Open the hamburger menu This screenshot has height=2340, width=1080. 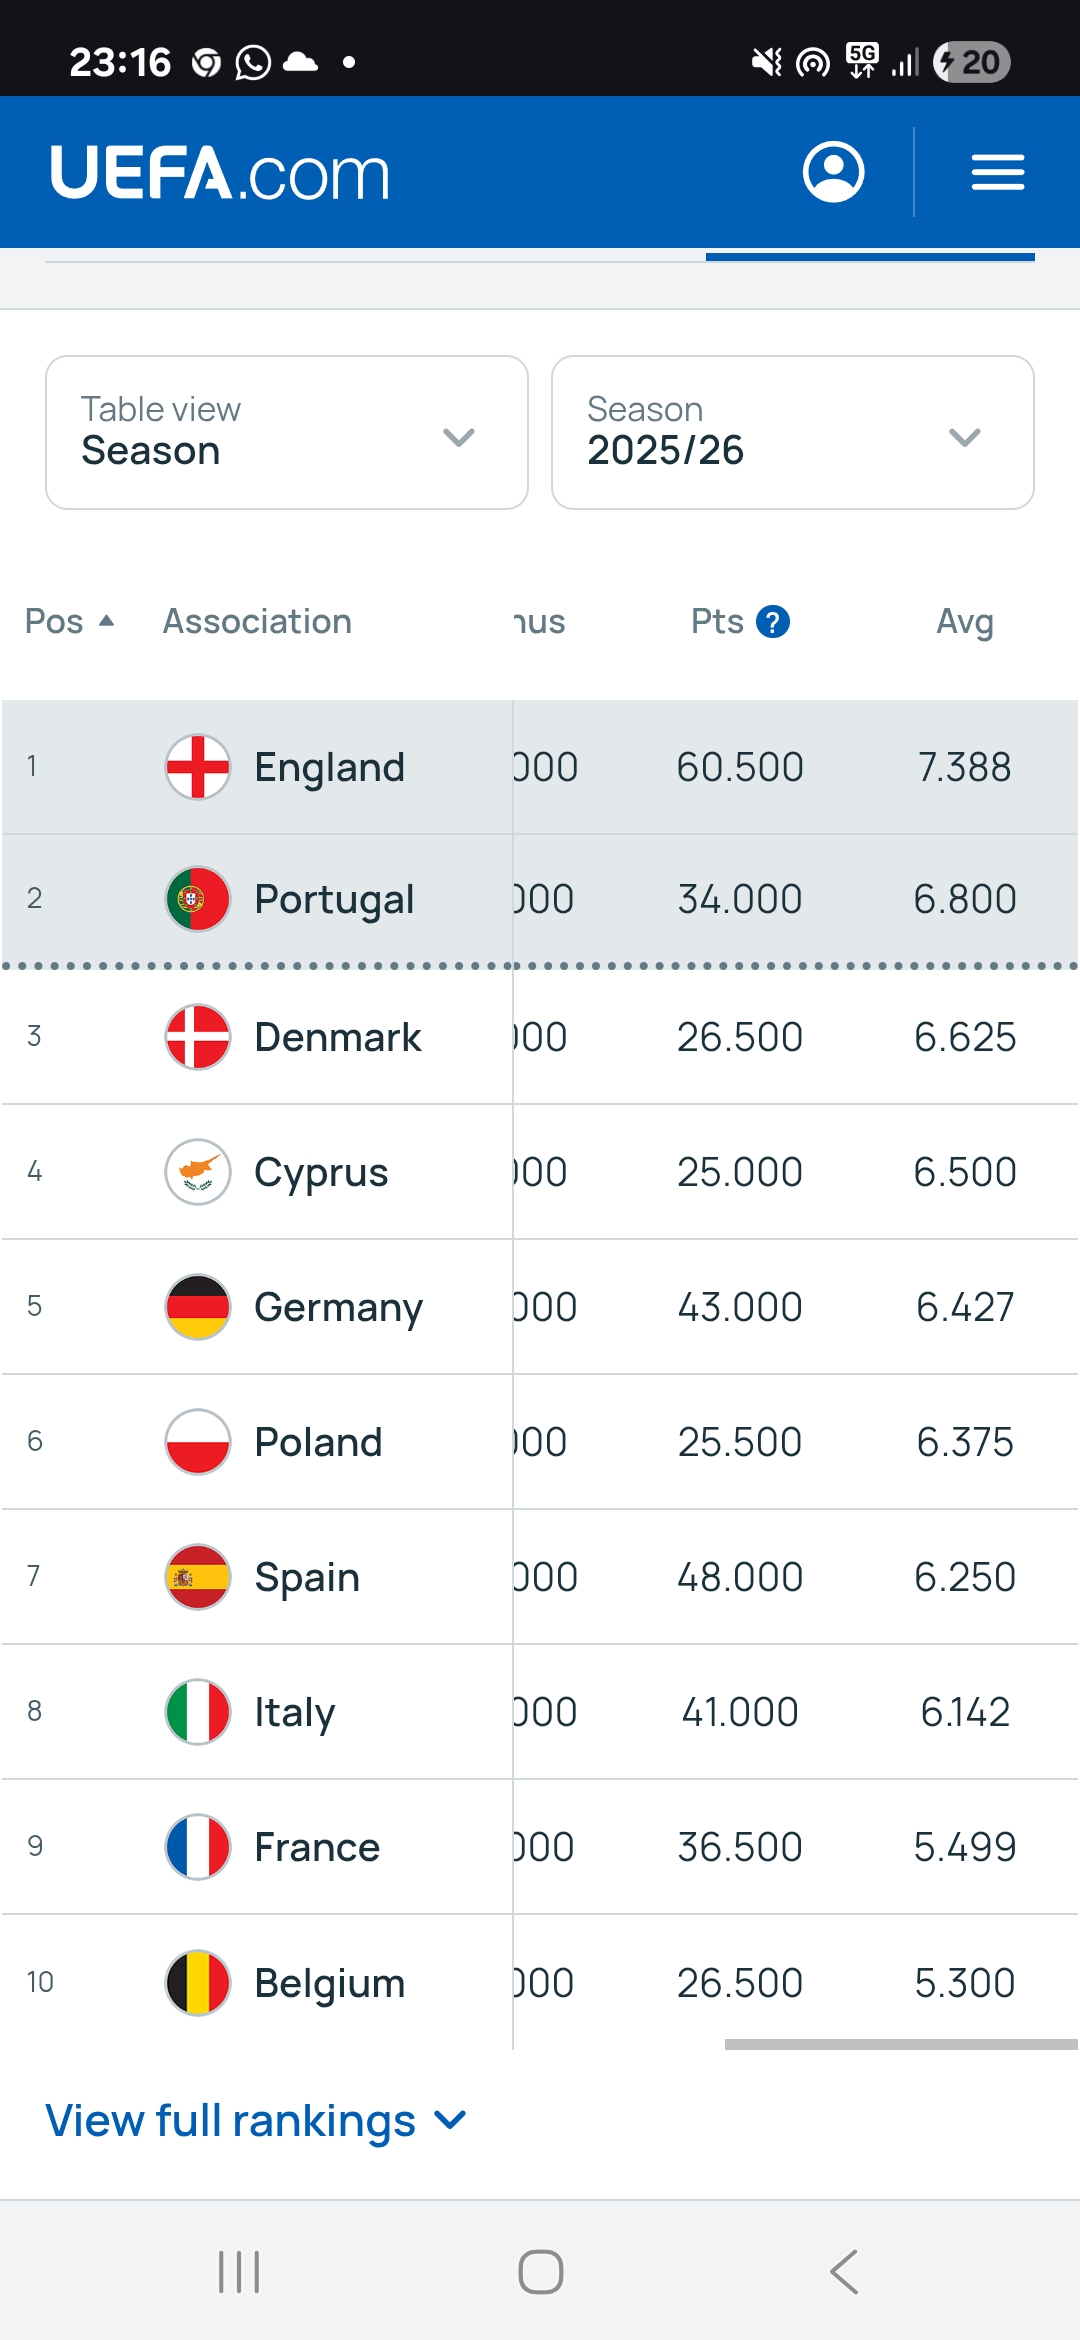[997, 172]
